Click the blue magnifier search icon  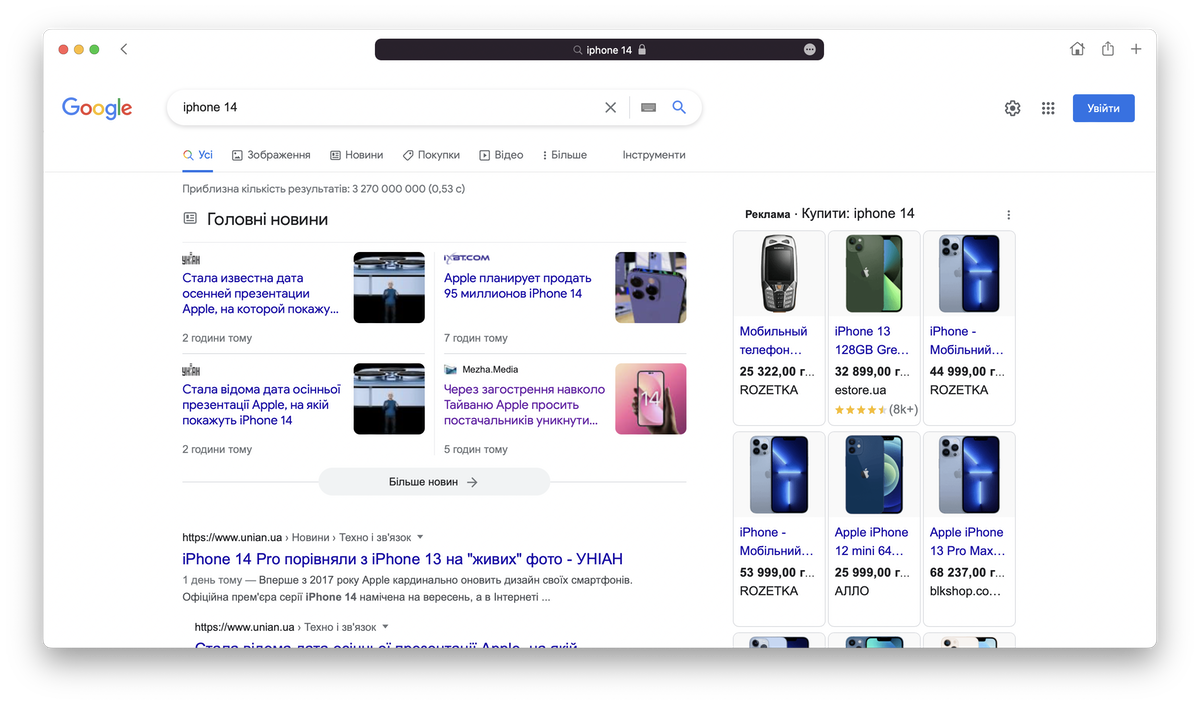point(679,108)
